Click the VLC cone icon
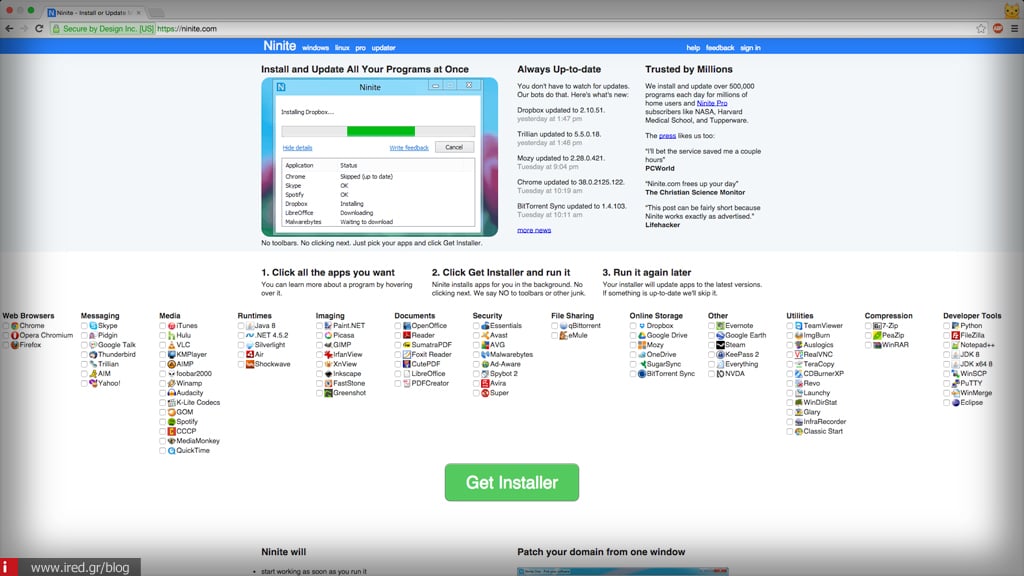Screen dimensions: 1024x576 pos(172,345)
